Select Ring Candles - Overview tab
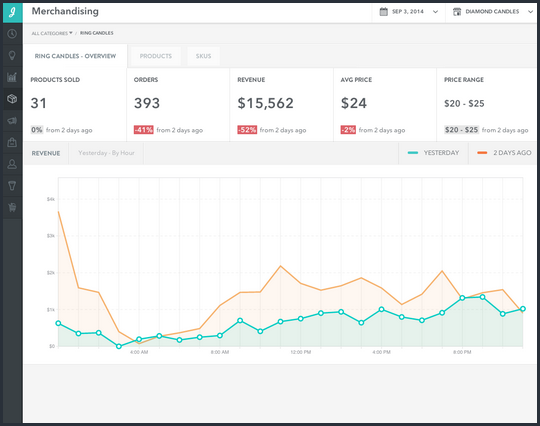540x426 pixels. click(75, 56)
